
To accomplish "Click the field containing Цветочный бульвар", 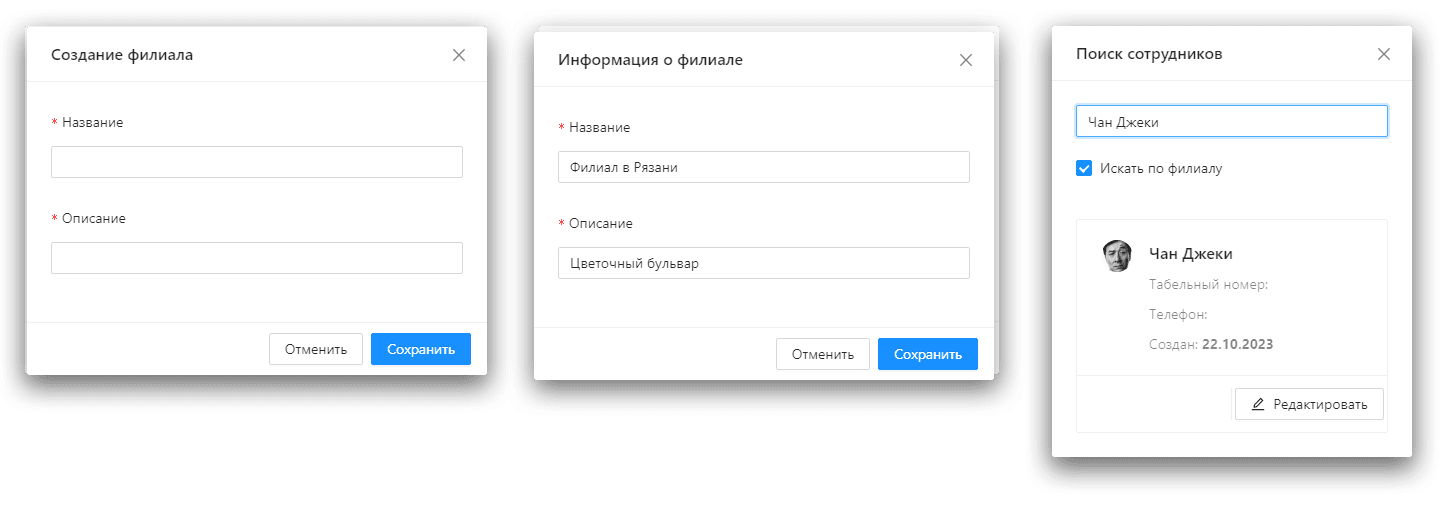I will click(764, 263).
